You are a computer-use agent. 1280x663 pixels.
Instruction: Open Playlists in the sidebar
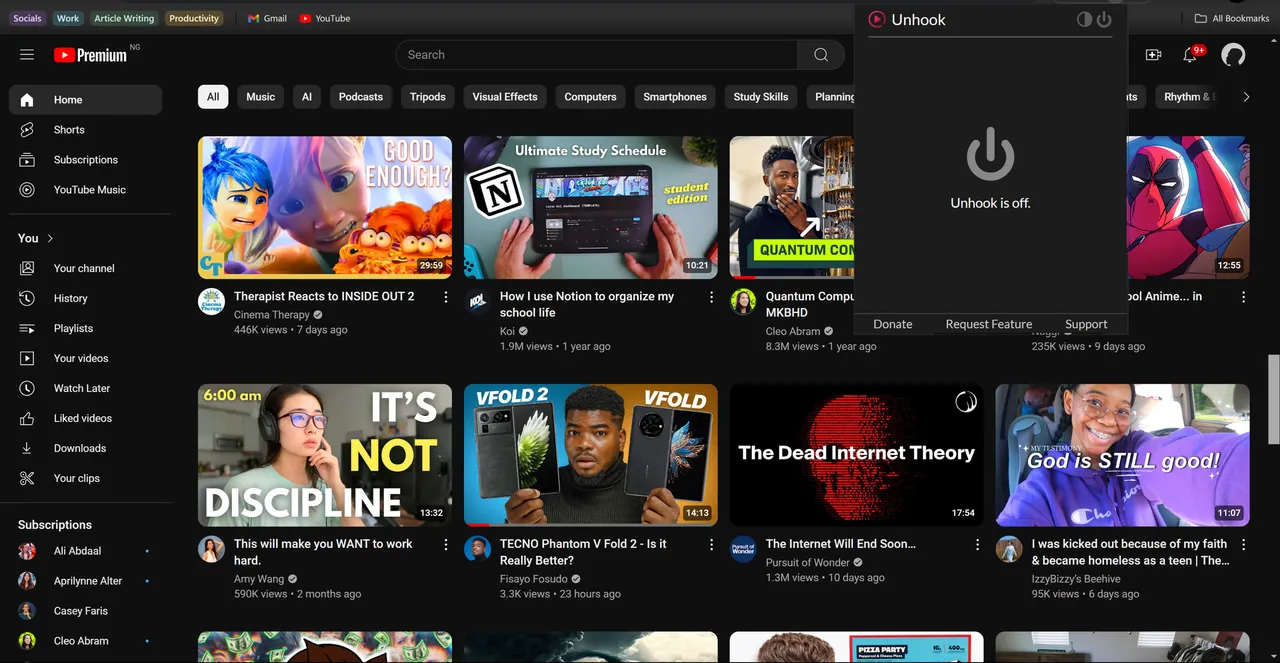pyautogui.click(x=85, y=328)
